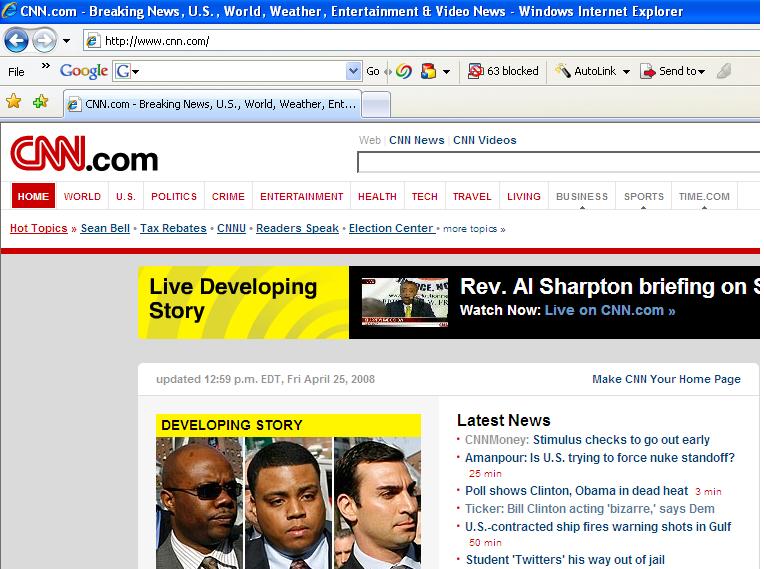Click the Google toolbar bookmarks icon
Viewport: 764px width, 569px height.
pos(428,71)
